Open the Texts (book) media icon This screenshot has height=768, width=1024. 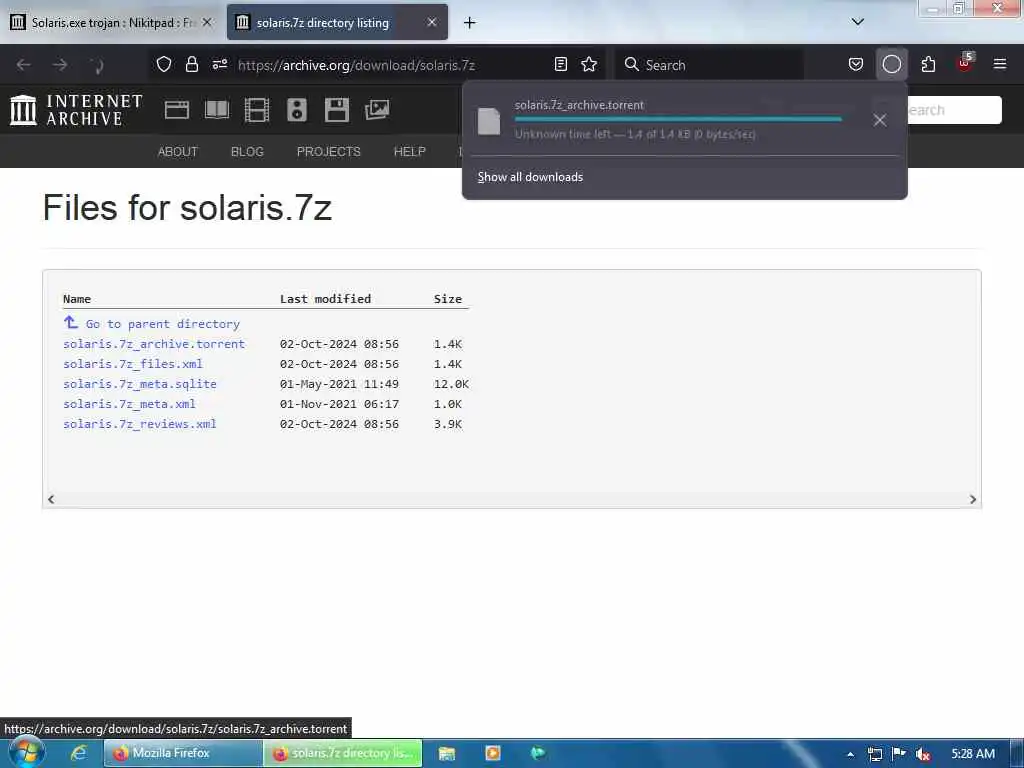(x=217, y=110)
